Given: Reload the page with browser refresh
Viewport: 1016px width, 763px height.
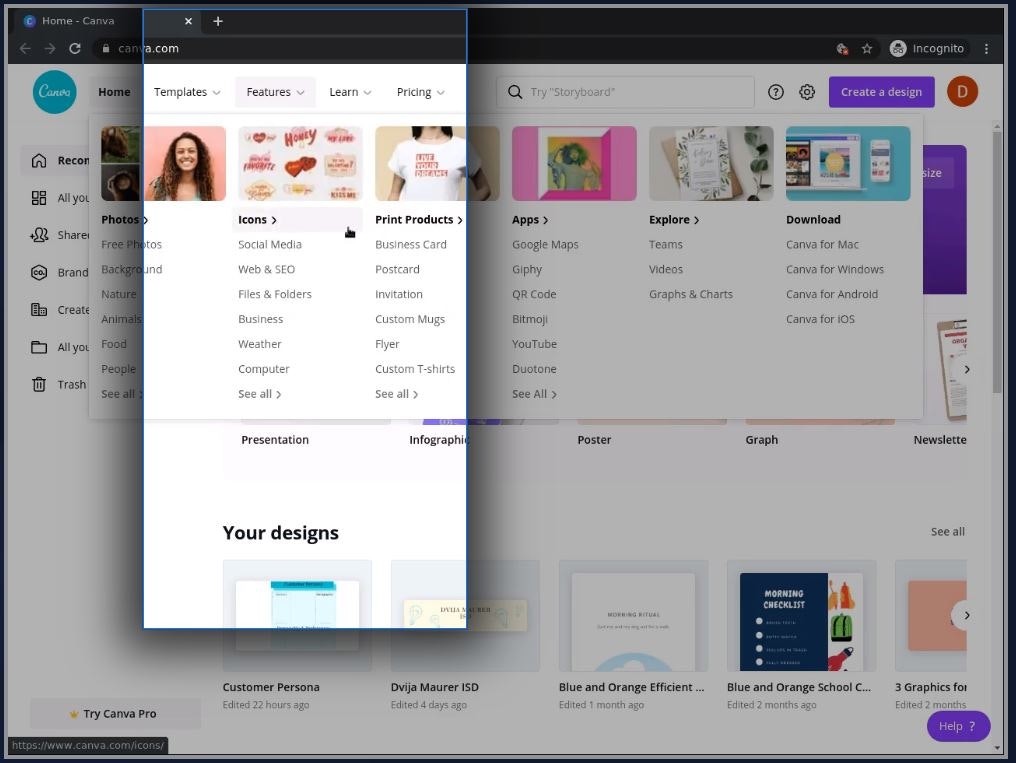Looking at the screenshot, I should [x=75, y=49].
